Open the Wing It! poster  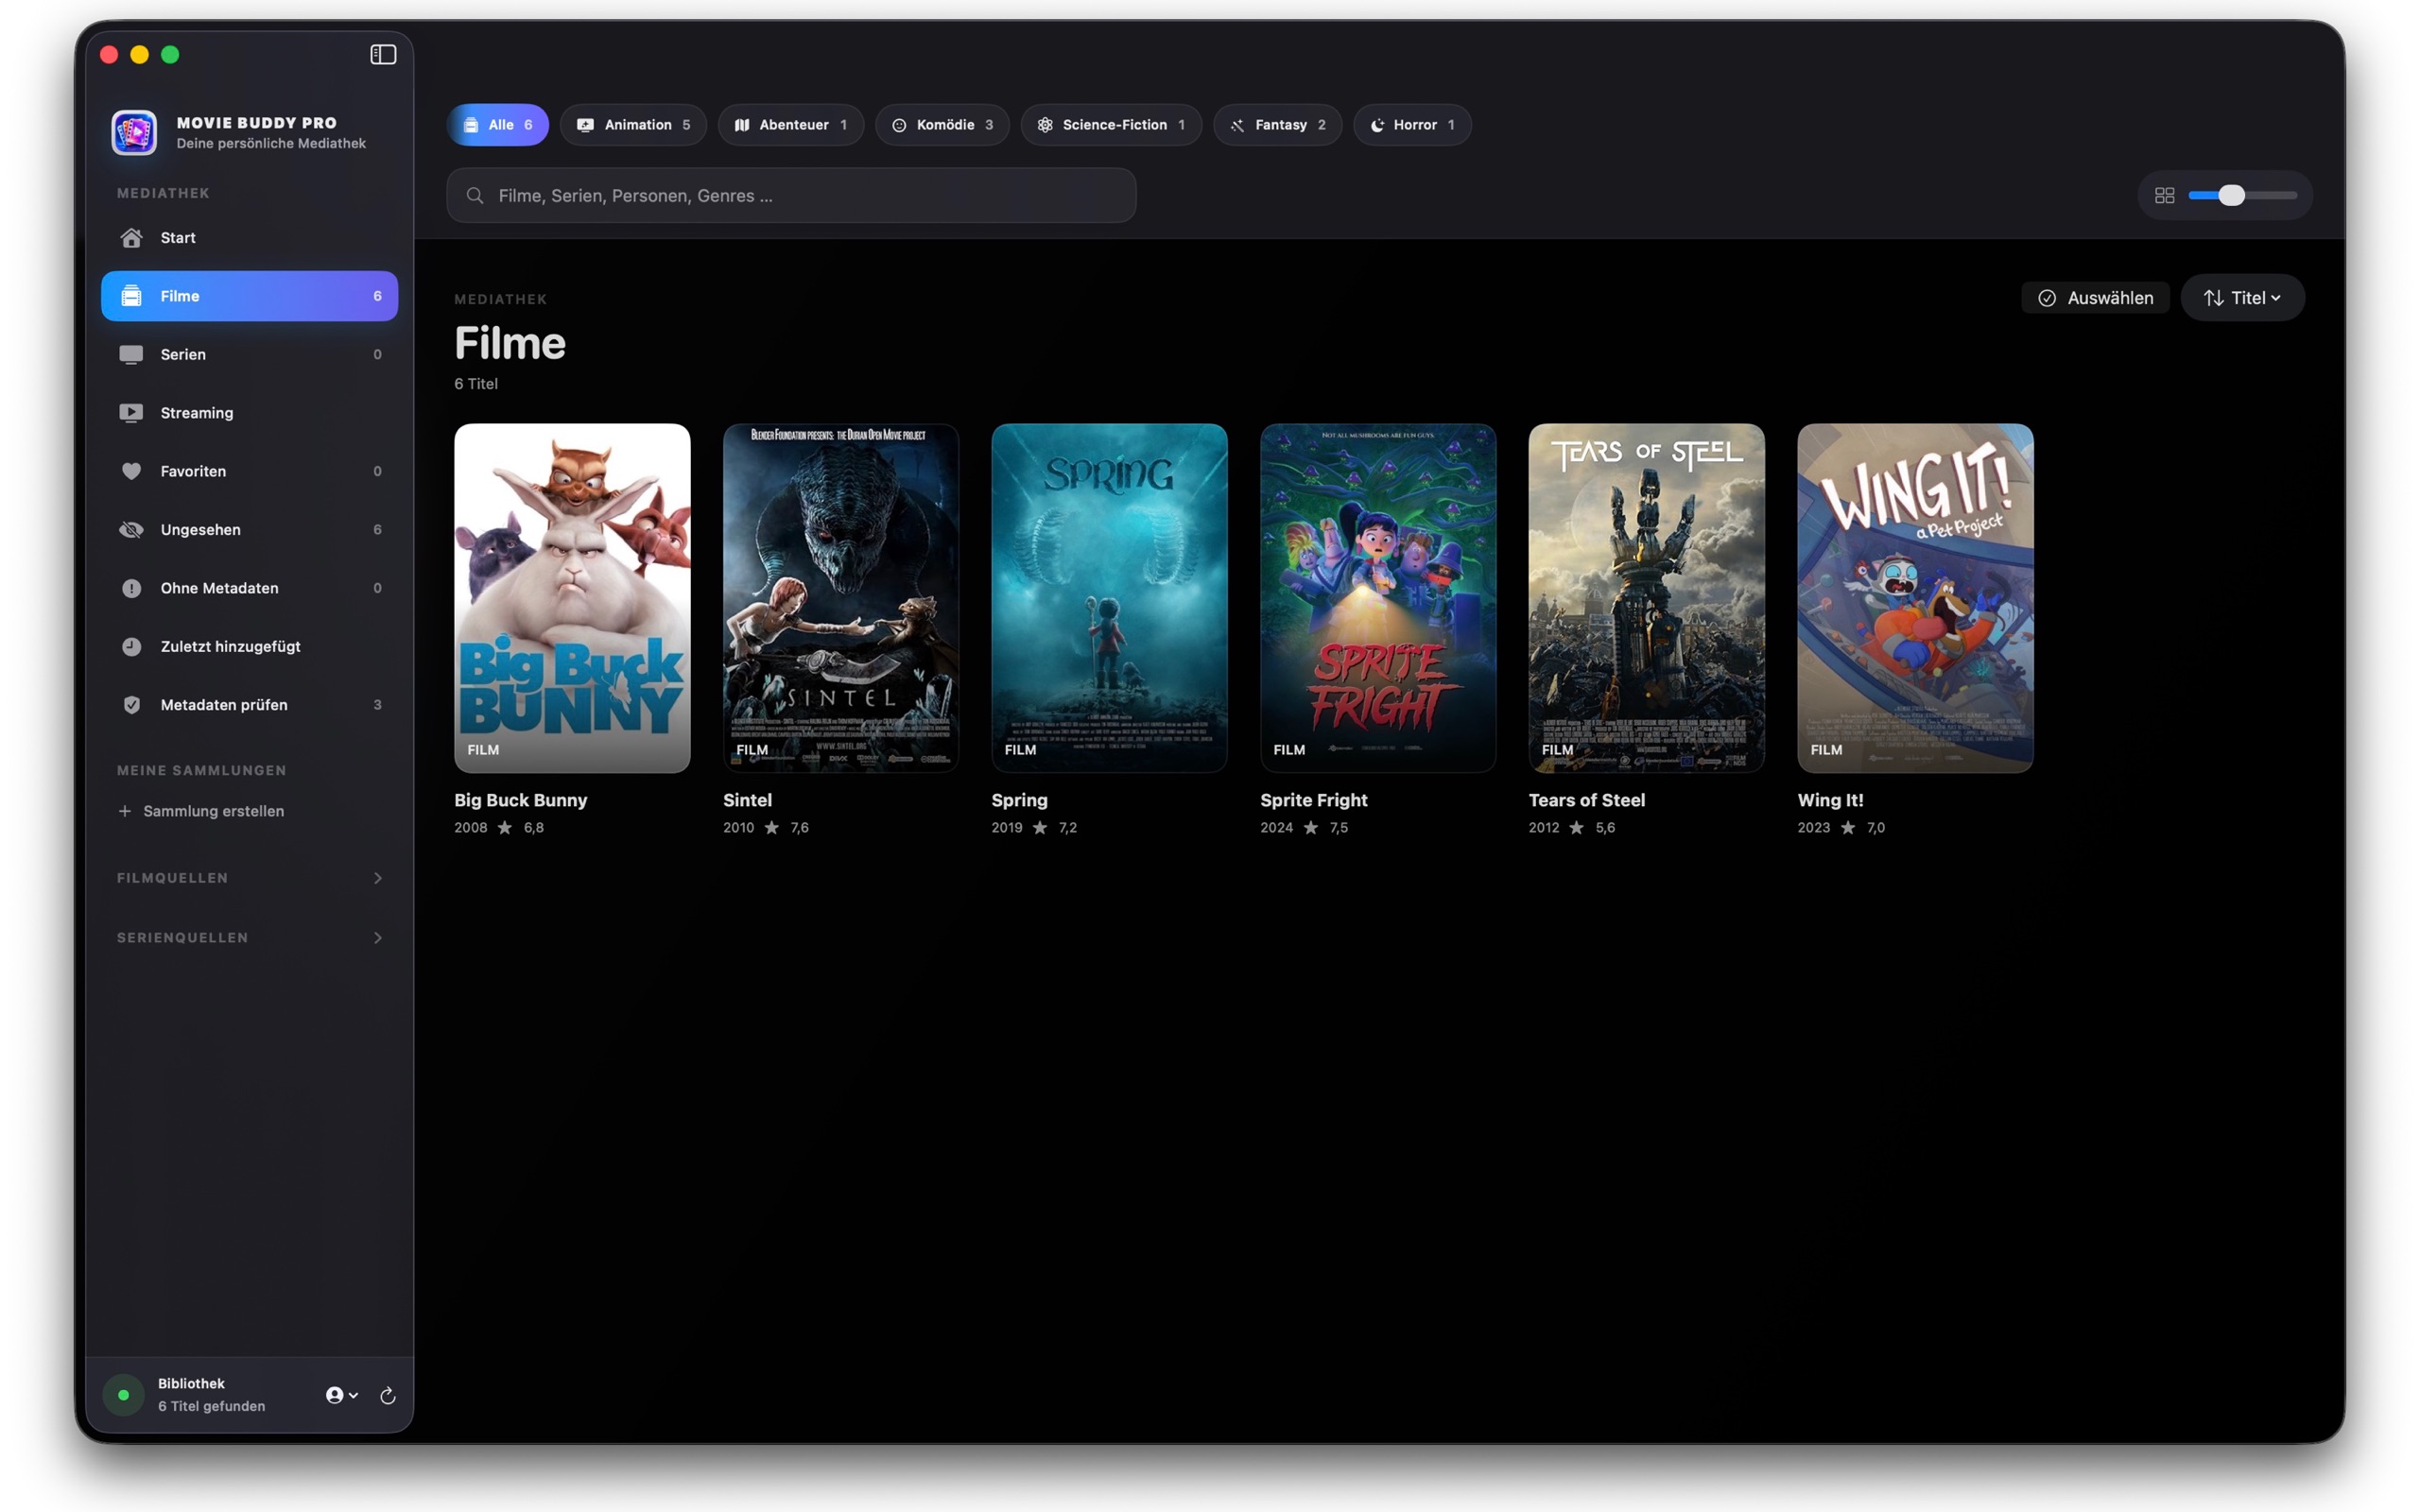click(1915, 598)
